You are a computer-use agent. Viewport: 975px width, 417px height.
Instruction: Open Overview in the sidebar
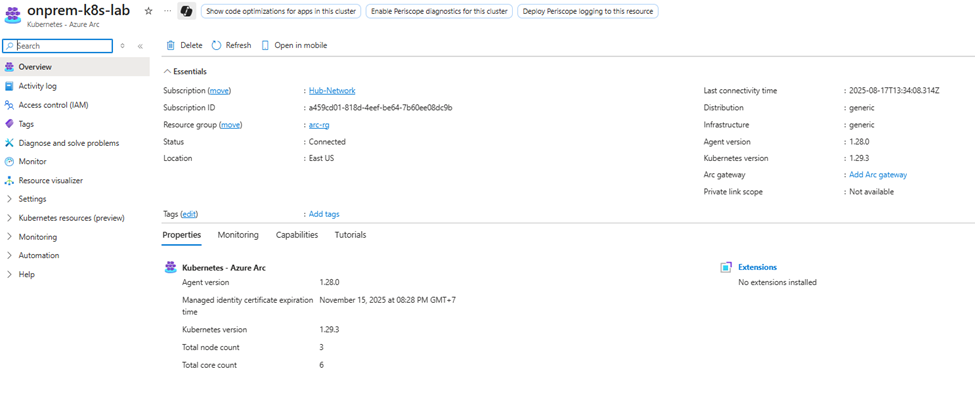tap(75, 67)
